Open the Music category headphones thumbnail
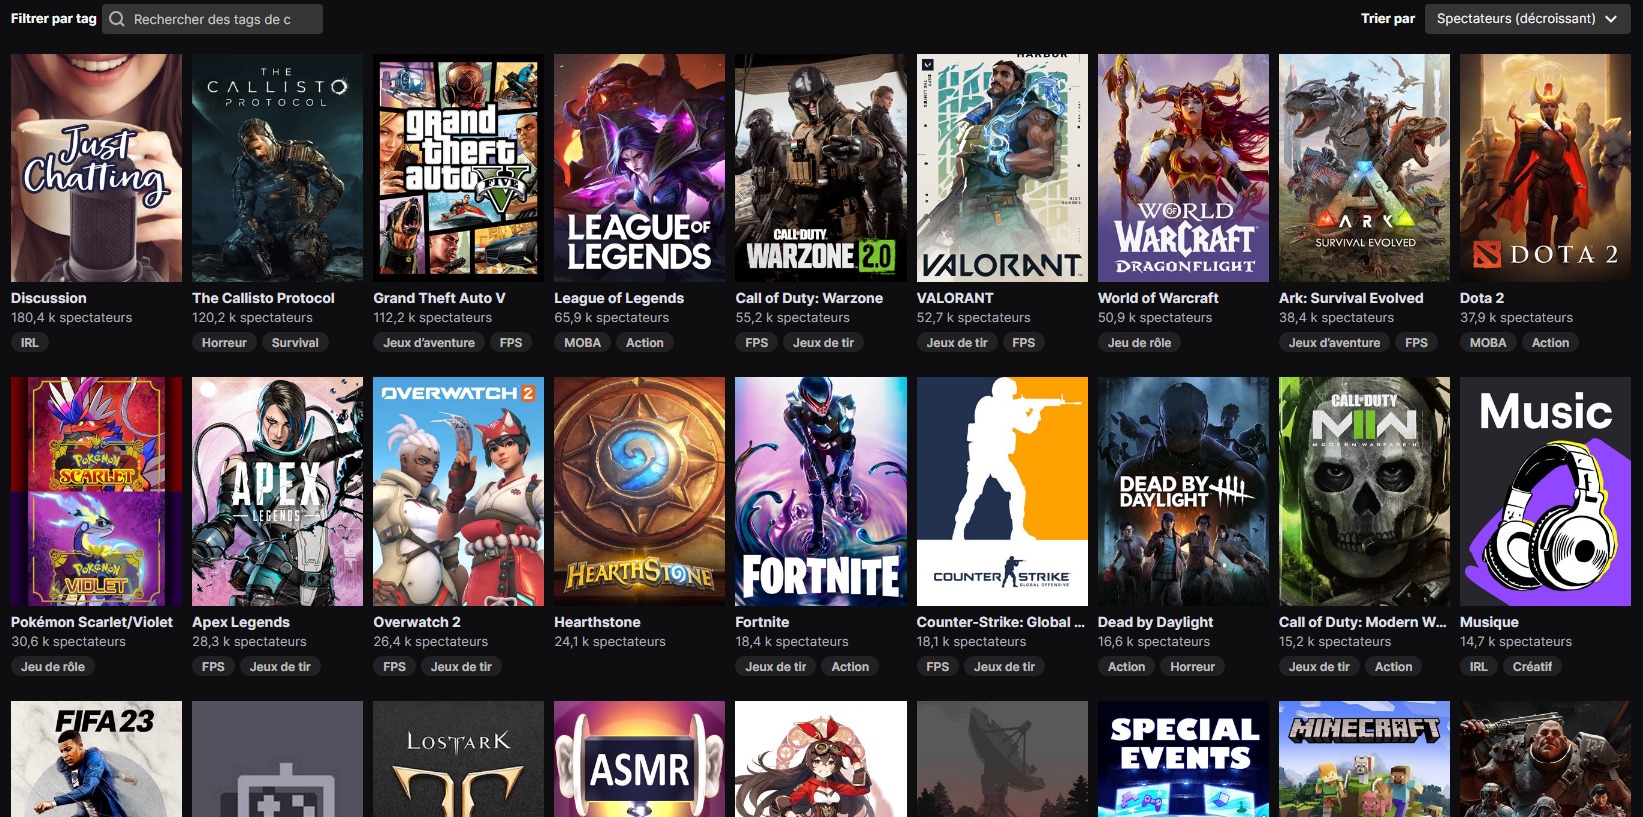This screenshot has width=1643, height=817. click(1545, 491)
